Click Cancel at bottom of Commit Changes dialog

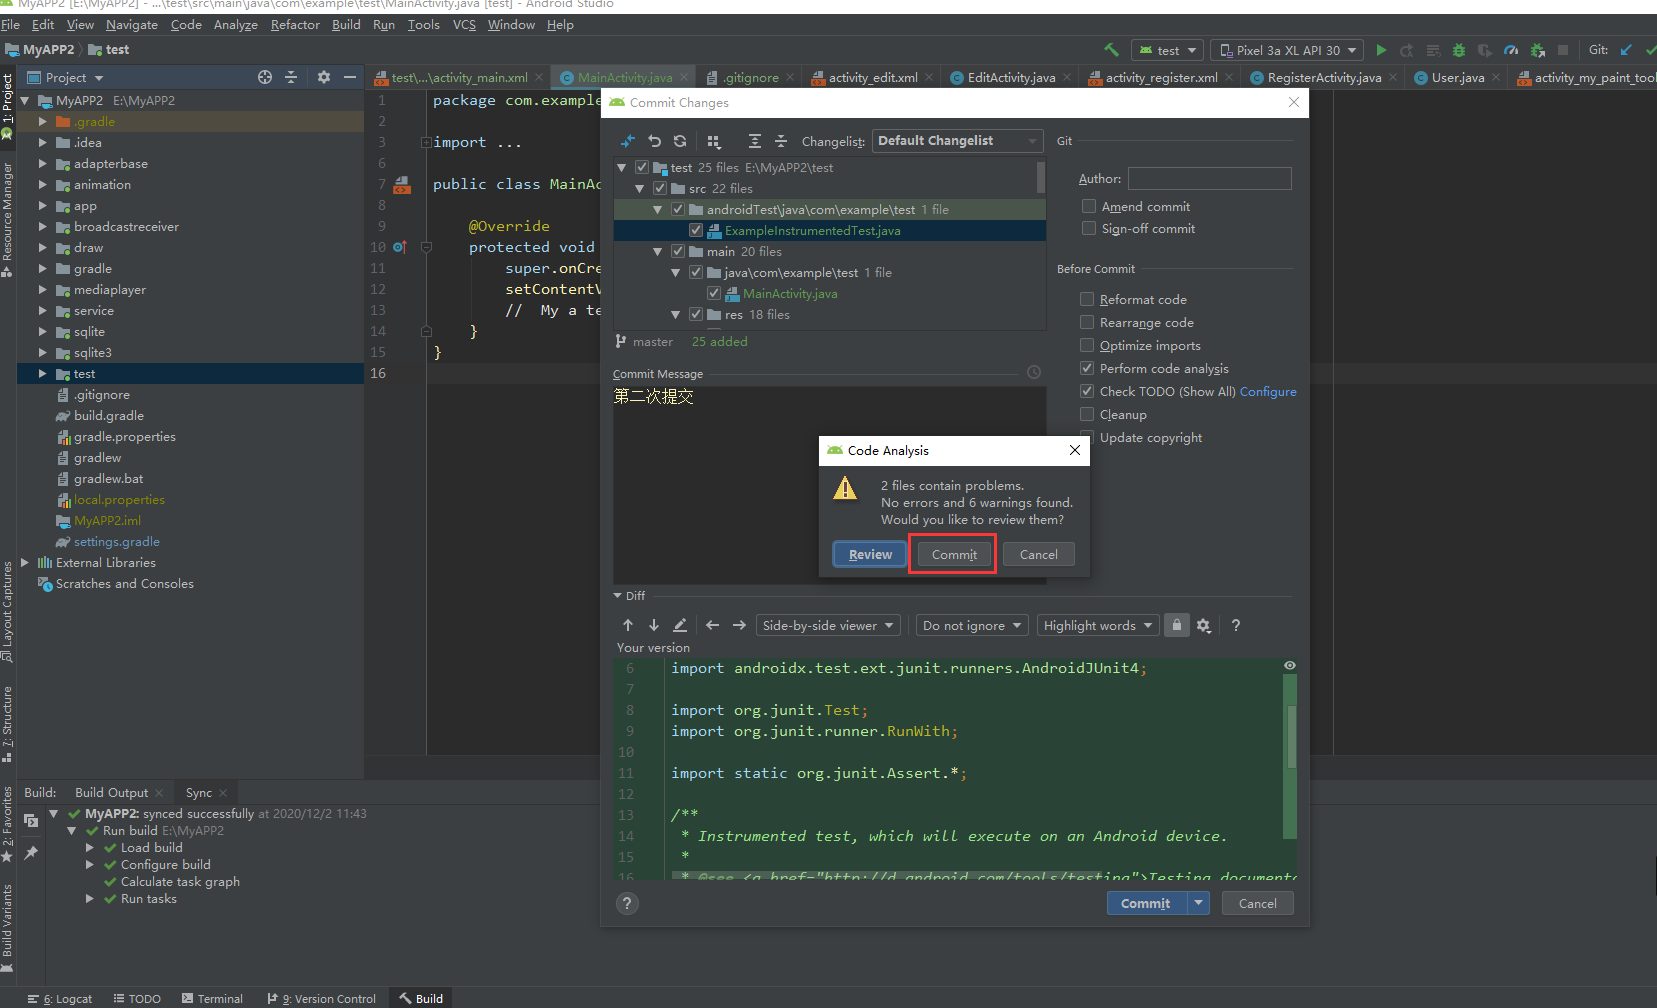(1257, 903)
